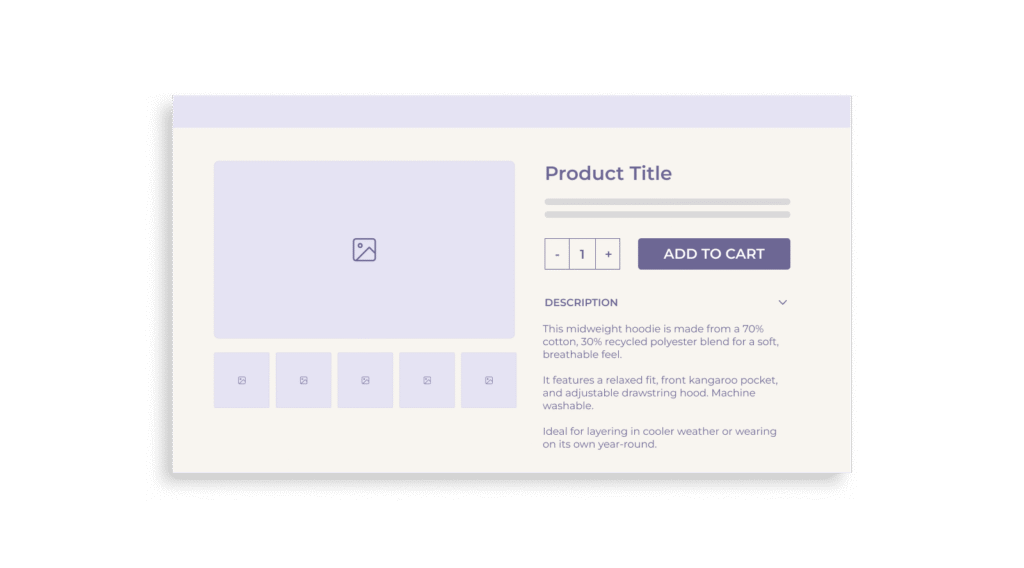Collapse the Description section using its chevron
The image size is (1024, 568).
point(783,302)
